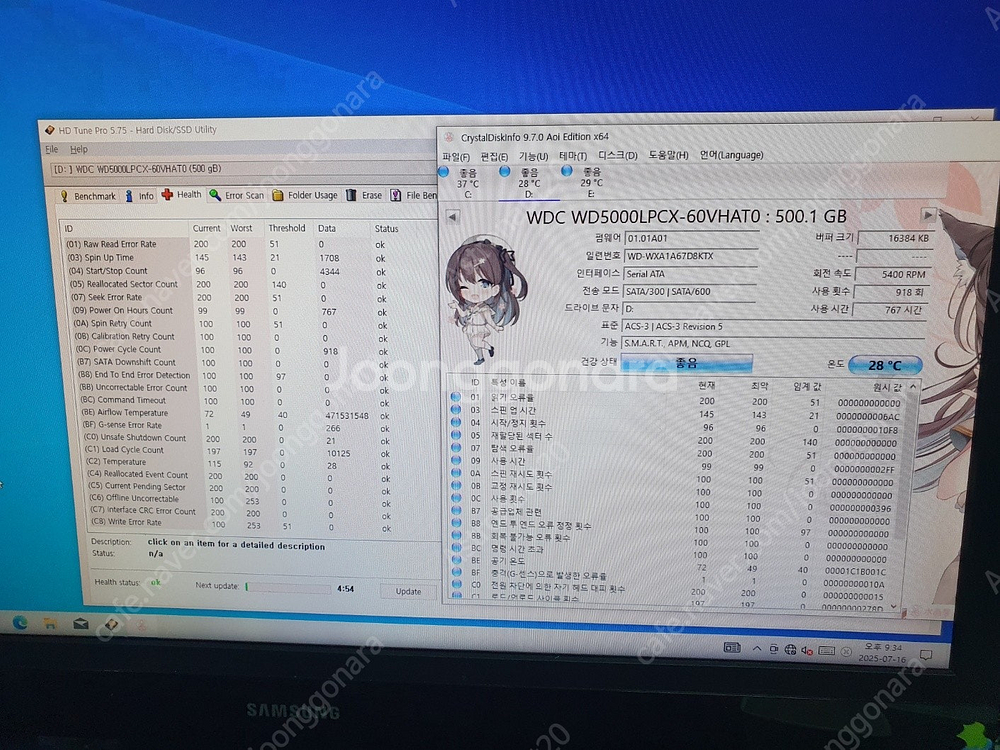Open File Explorer from the taskbar
This screenshot has width=1000, height=750.
(50, 624)
